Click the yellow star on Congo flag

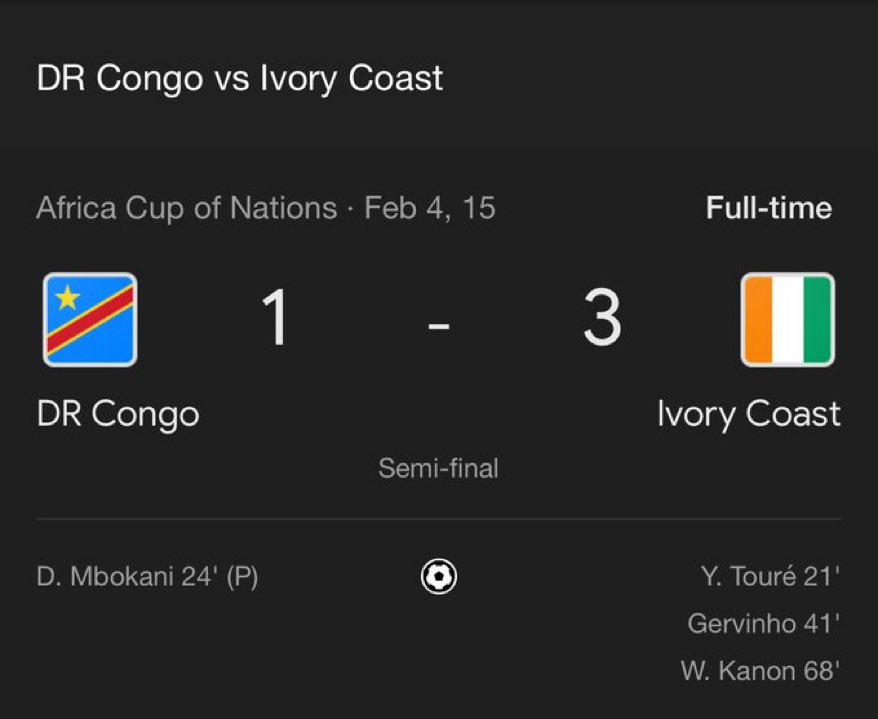pyautogui.click(x=67, y=297)
